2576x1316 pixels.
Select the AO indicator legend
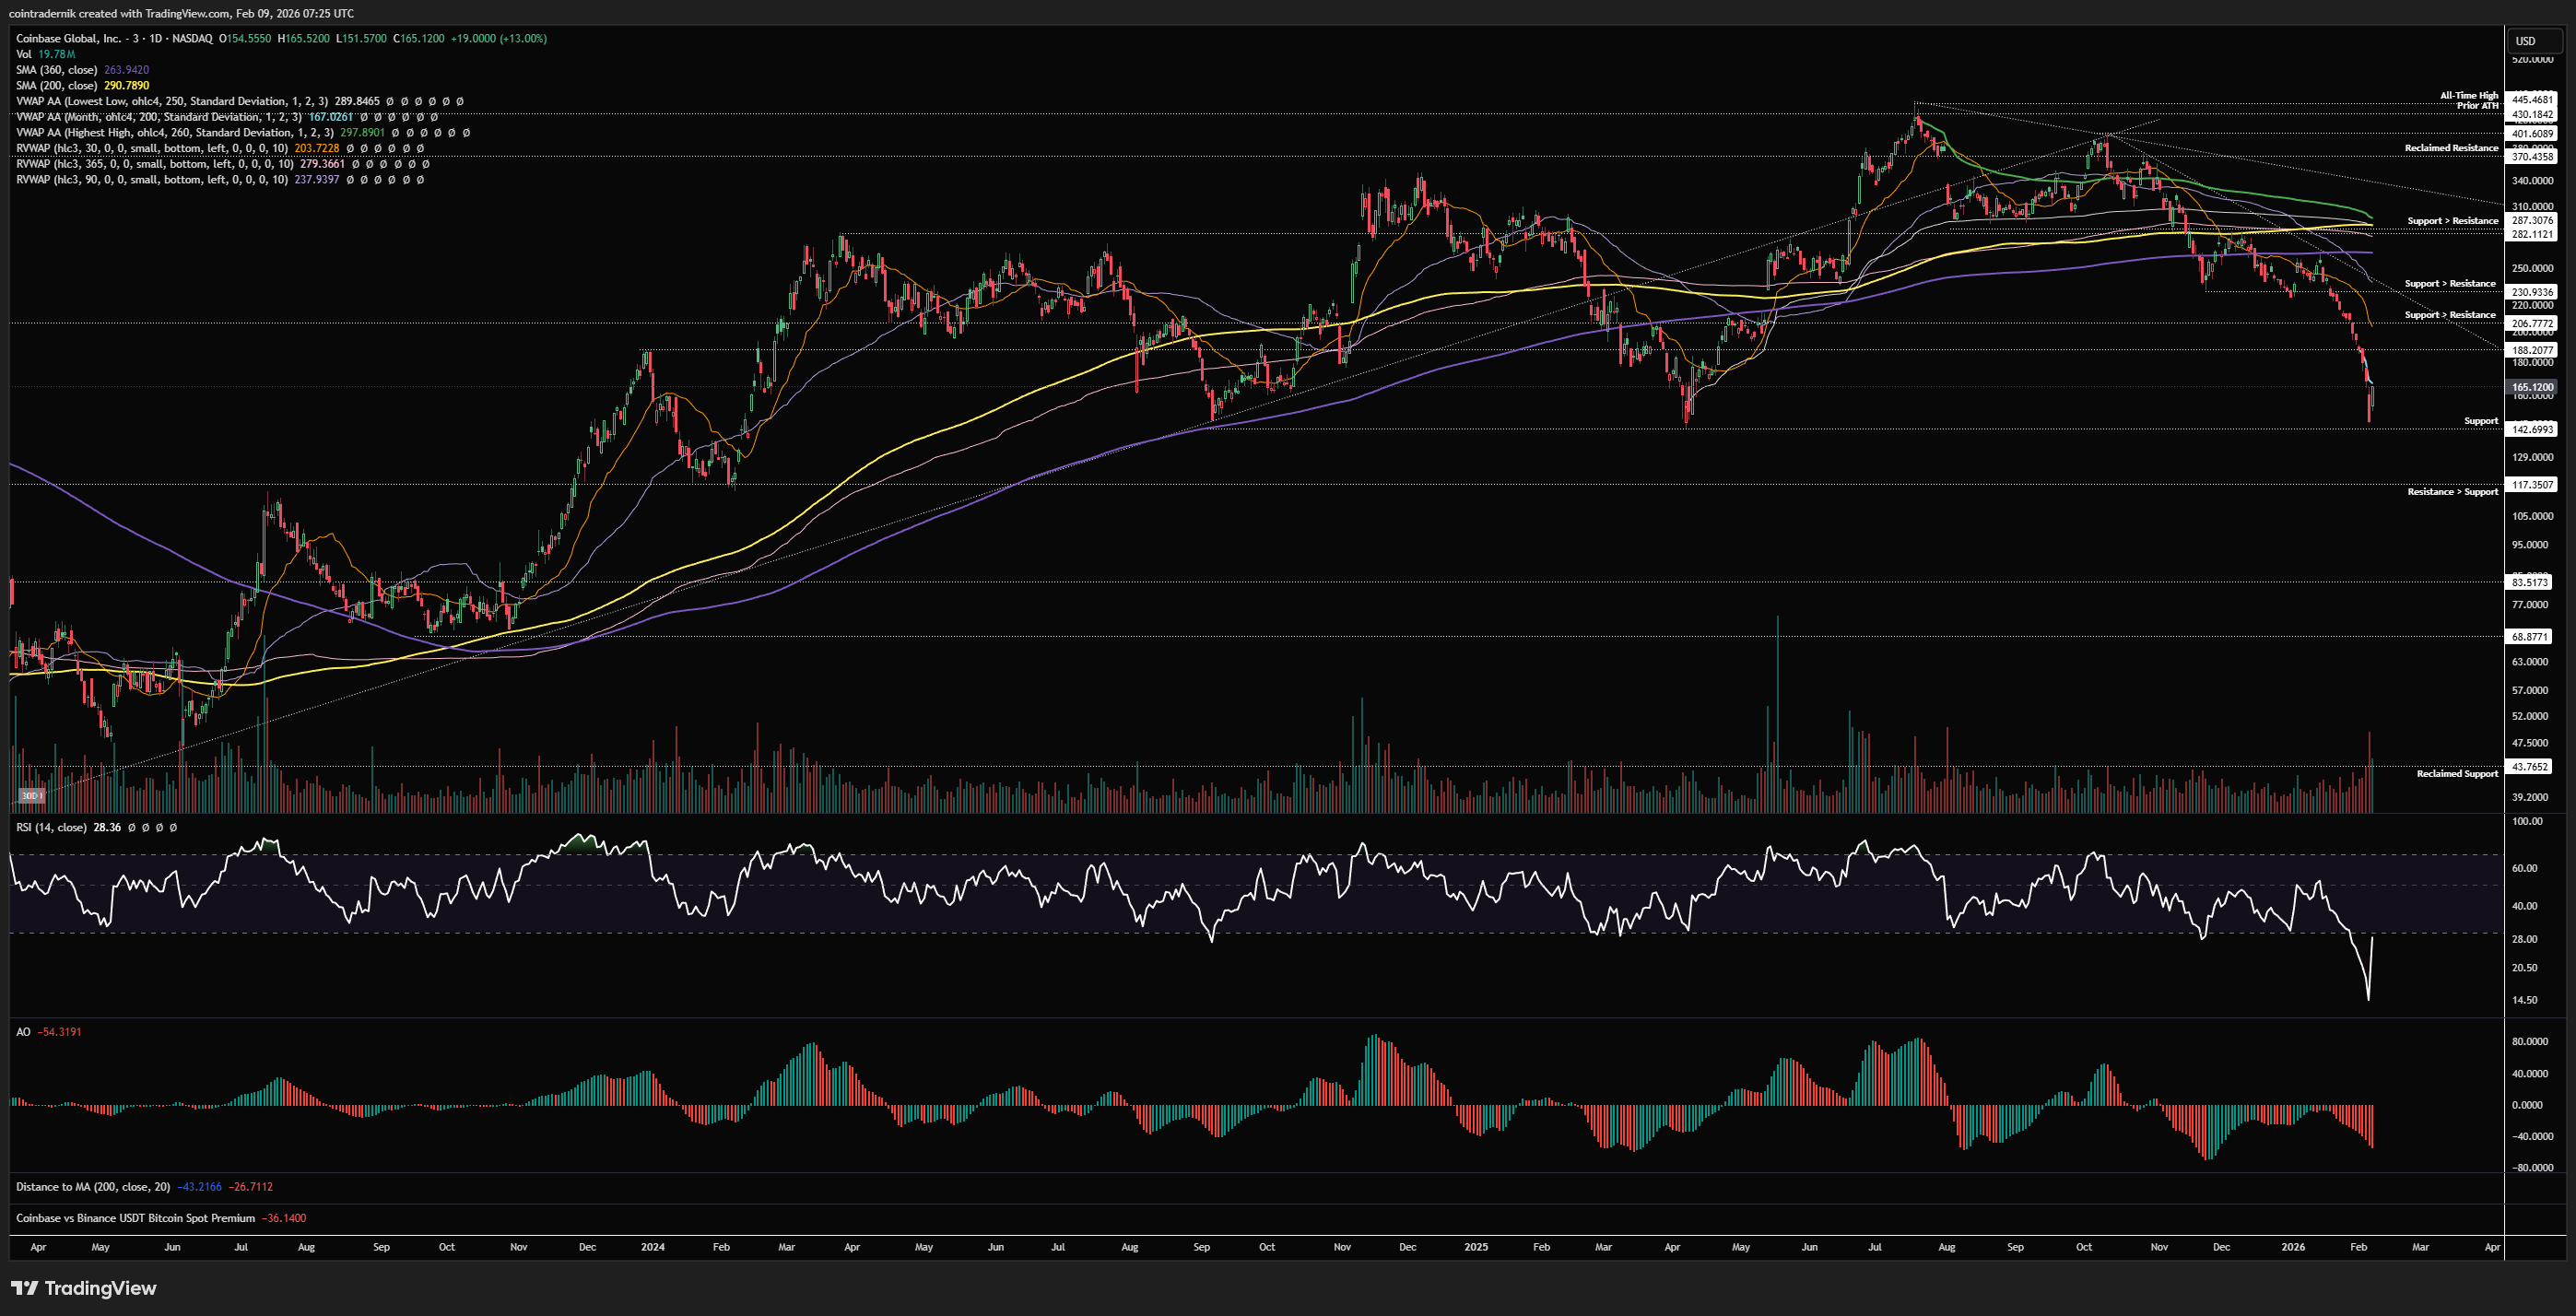click(23, 1031)
